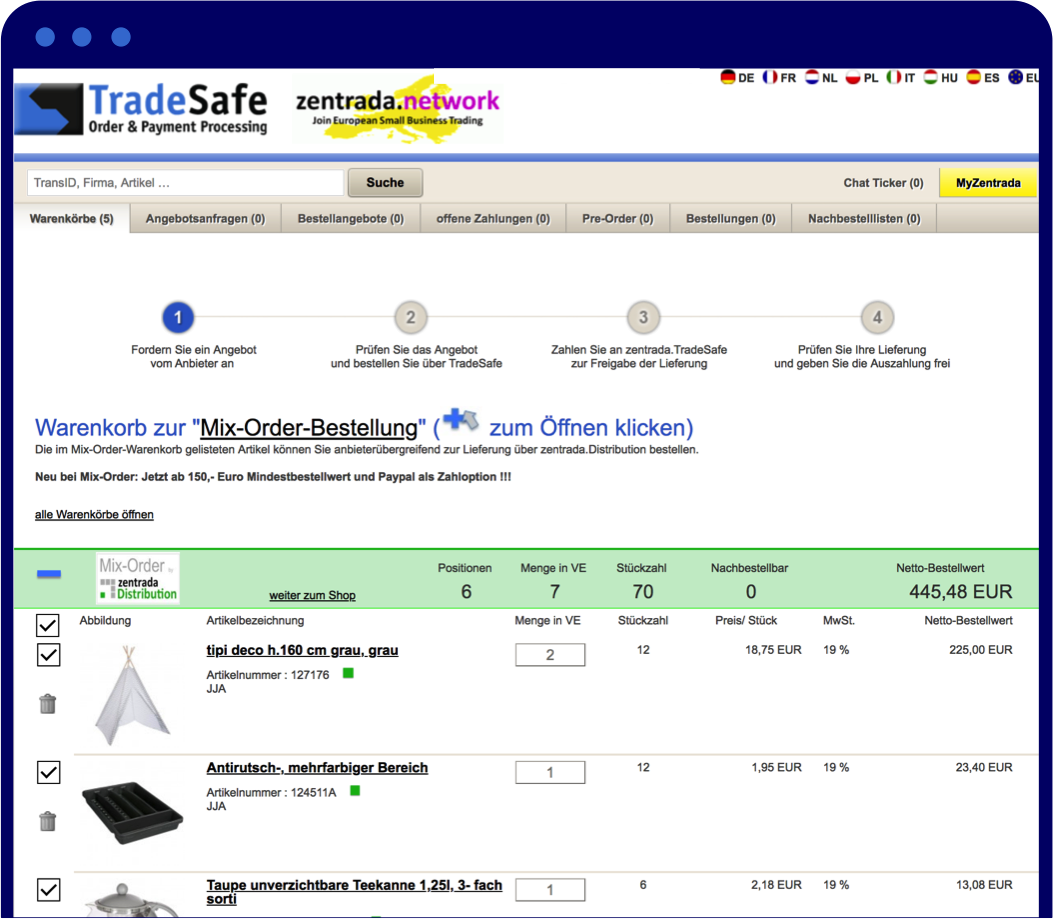The height and width of the screenshot is (919, 1053).
Task: Click the tipi tent product thumbnail
Action: click(x=132, y=695)
